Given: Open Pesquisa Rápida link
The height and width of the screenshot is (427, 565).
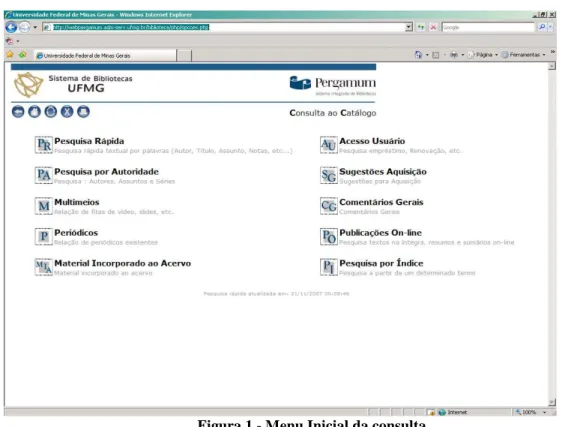Looking at the screenshot, I should (89, 141).
